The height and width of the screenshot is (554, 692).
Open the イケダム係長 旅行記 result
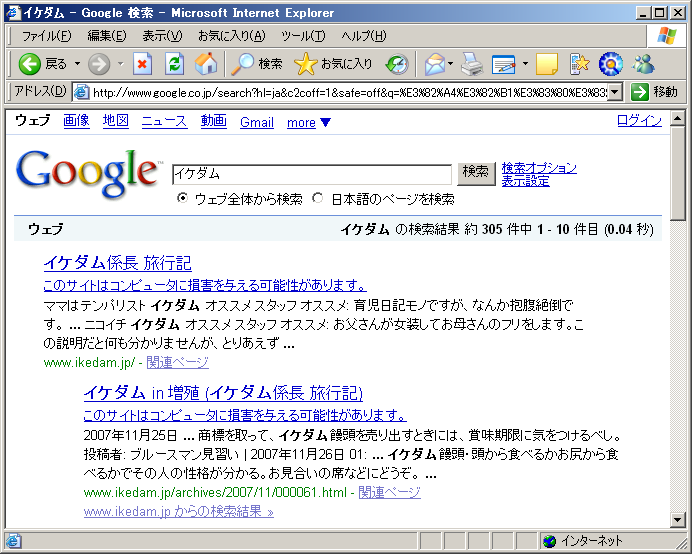117,263
